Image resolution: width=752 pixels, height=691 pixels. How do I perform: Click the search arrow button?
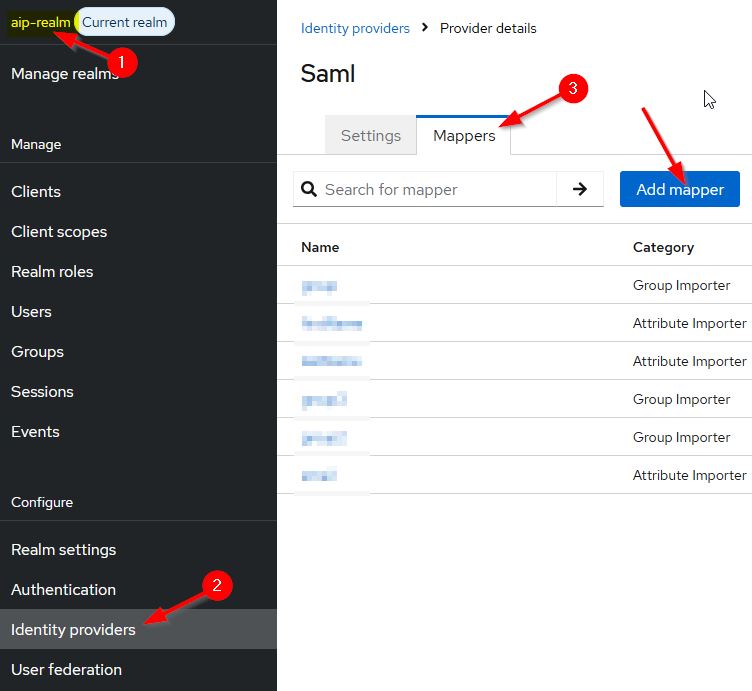[x=579, y=189]
